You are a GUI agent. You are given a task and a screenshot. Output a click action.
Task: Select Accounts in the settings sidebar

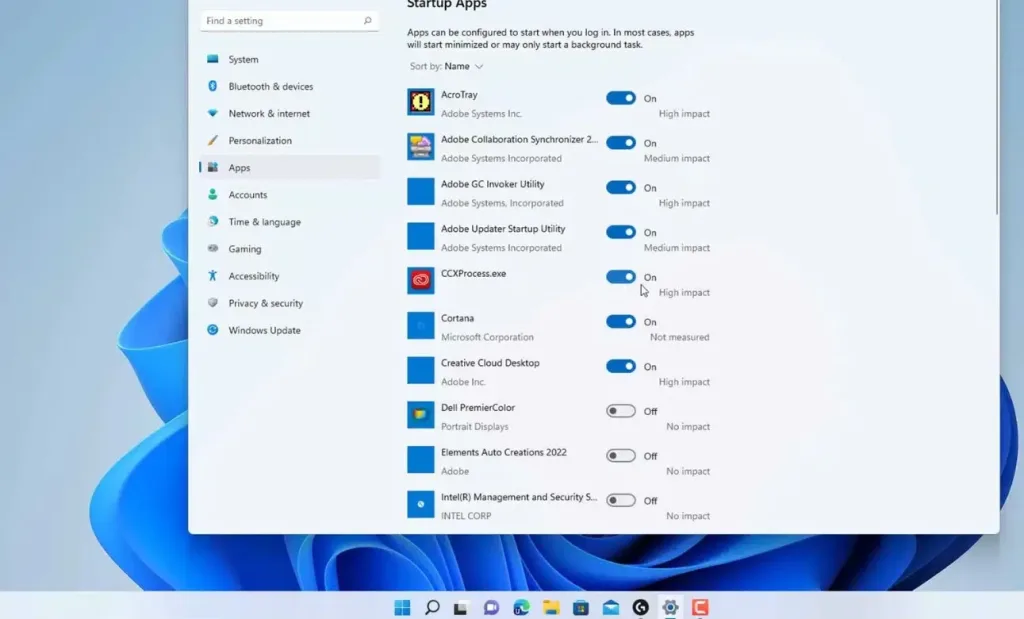(x=246, y=194)
